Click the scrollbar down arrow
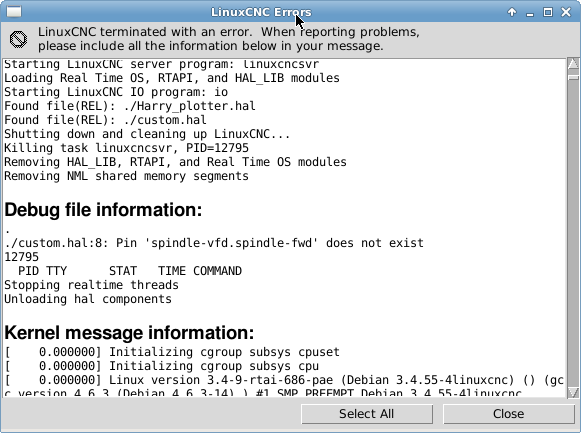The height and width of the screenshot is (433, 581). (573, 392)
